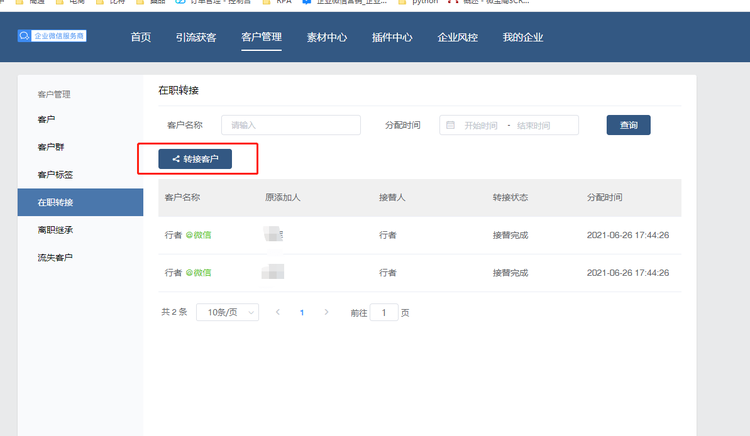Click the calendar icon in date range
The height and width of the screenshot is (436, 750).
tap(450, 125)
